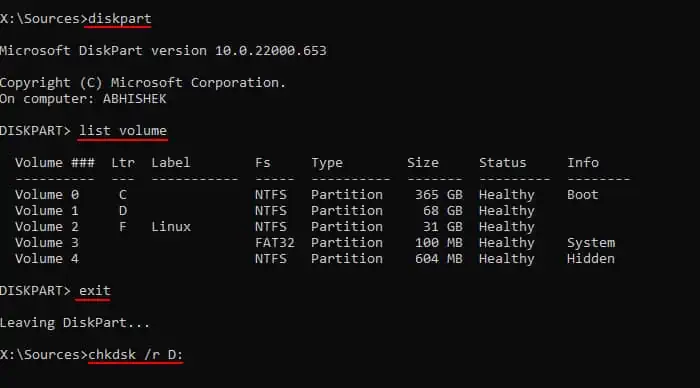Screen dimensions: 700x388
Task: Click 'On computer: ABHISHEK' line
Action: pos(83,99)
